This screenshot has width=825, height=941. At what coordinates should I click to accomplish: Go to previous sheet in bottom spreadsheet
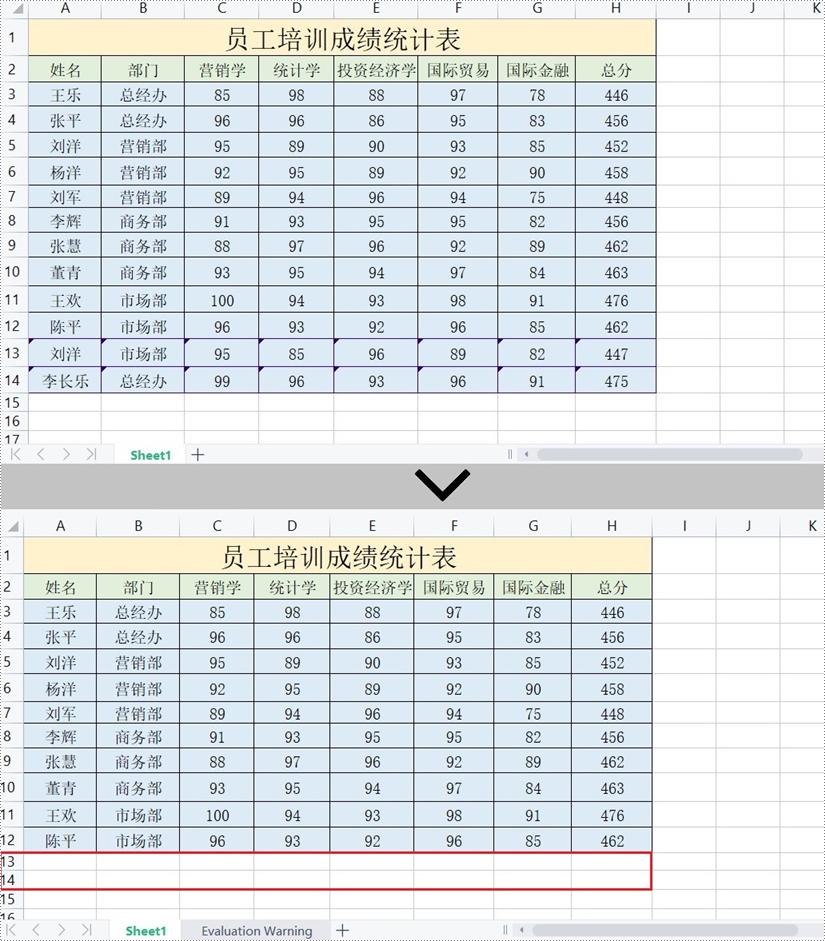tap(36, 930)
